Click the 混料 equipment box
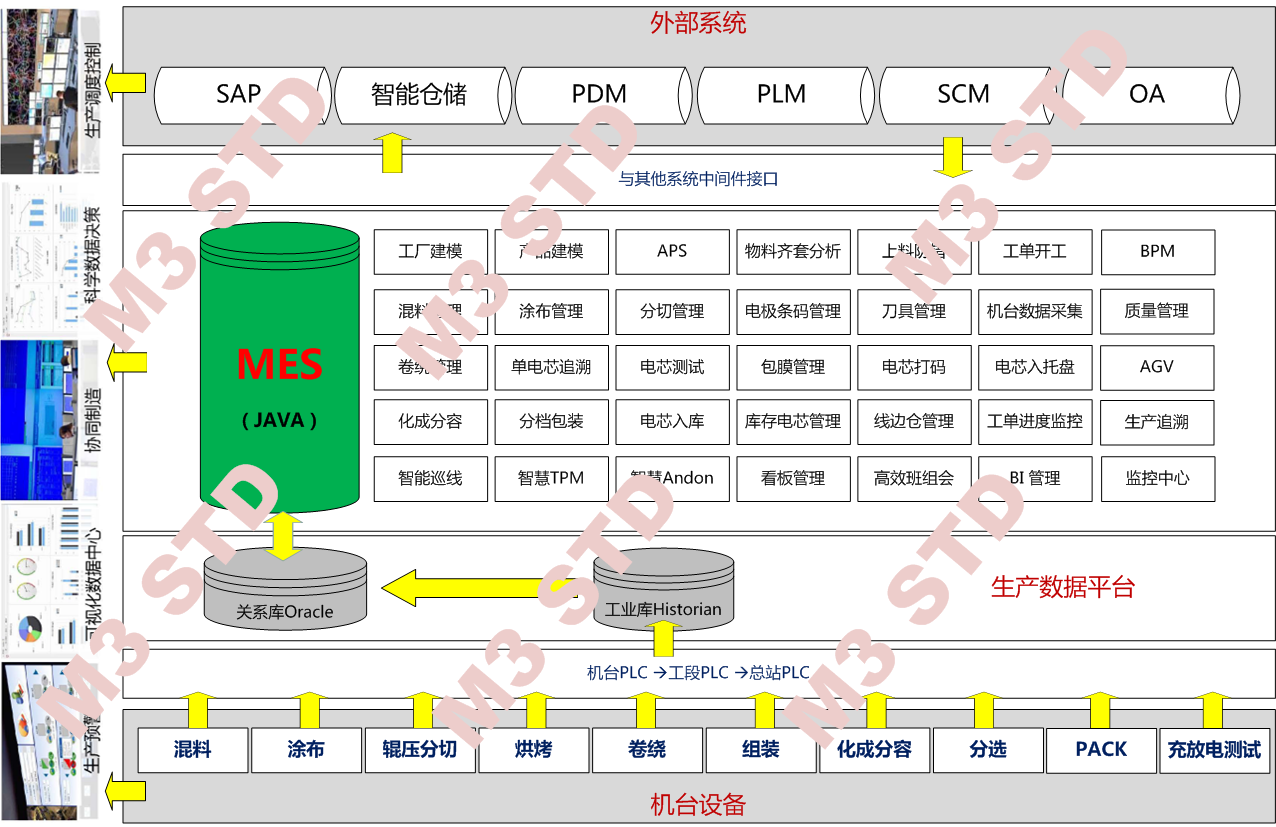1276x827 pixels. (192, 750)
